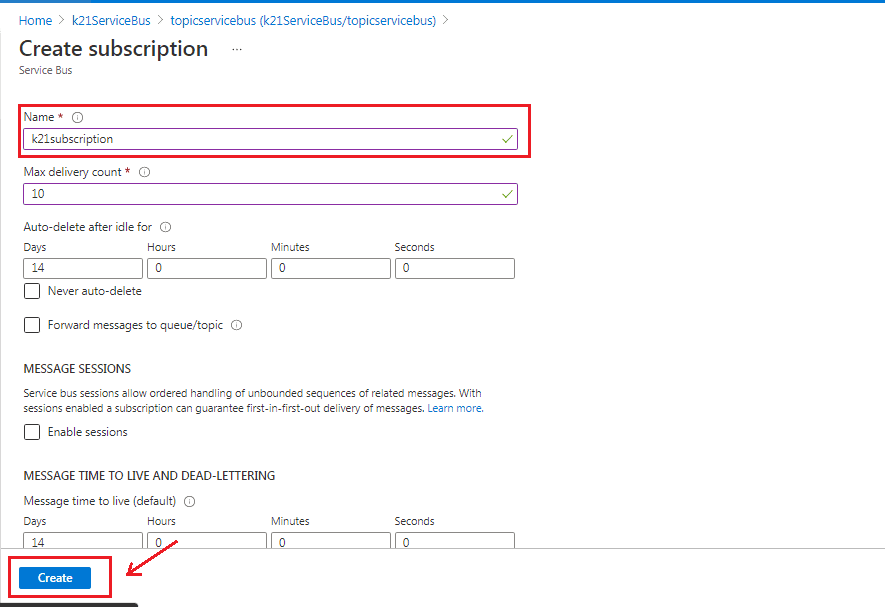
Task: Click the green checkmark in the Name field
Action: [506, 139]
